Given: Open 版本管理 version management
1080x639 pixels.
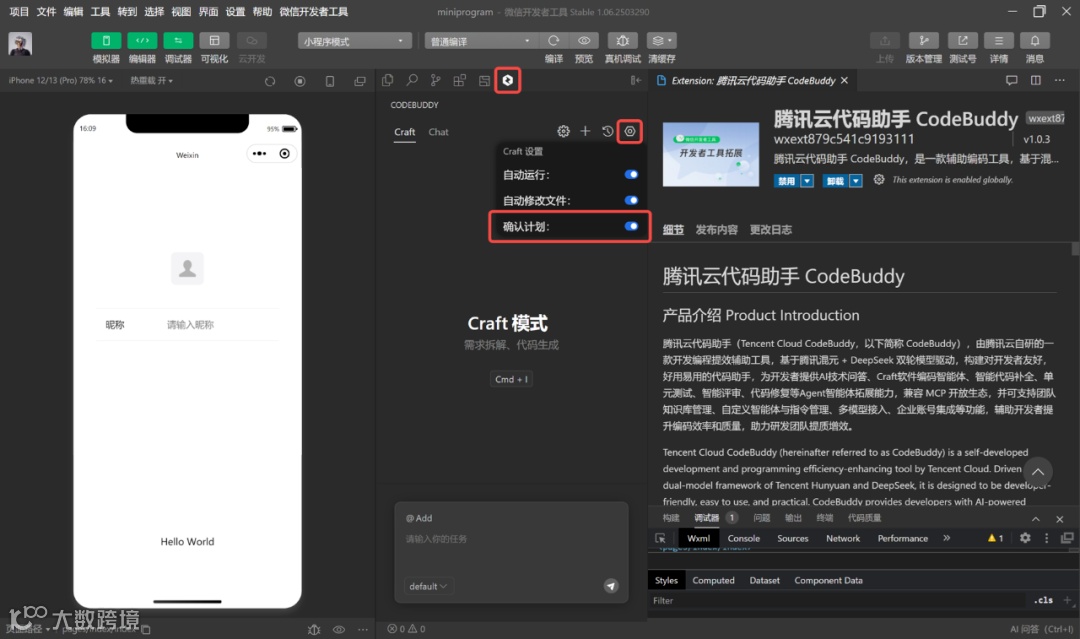Looking at the screenshot, I should (x=924, y=41).
